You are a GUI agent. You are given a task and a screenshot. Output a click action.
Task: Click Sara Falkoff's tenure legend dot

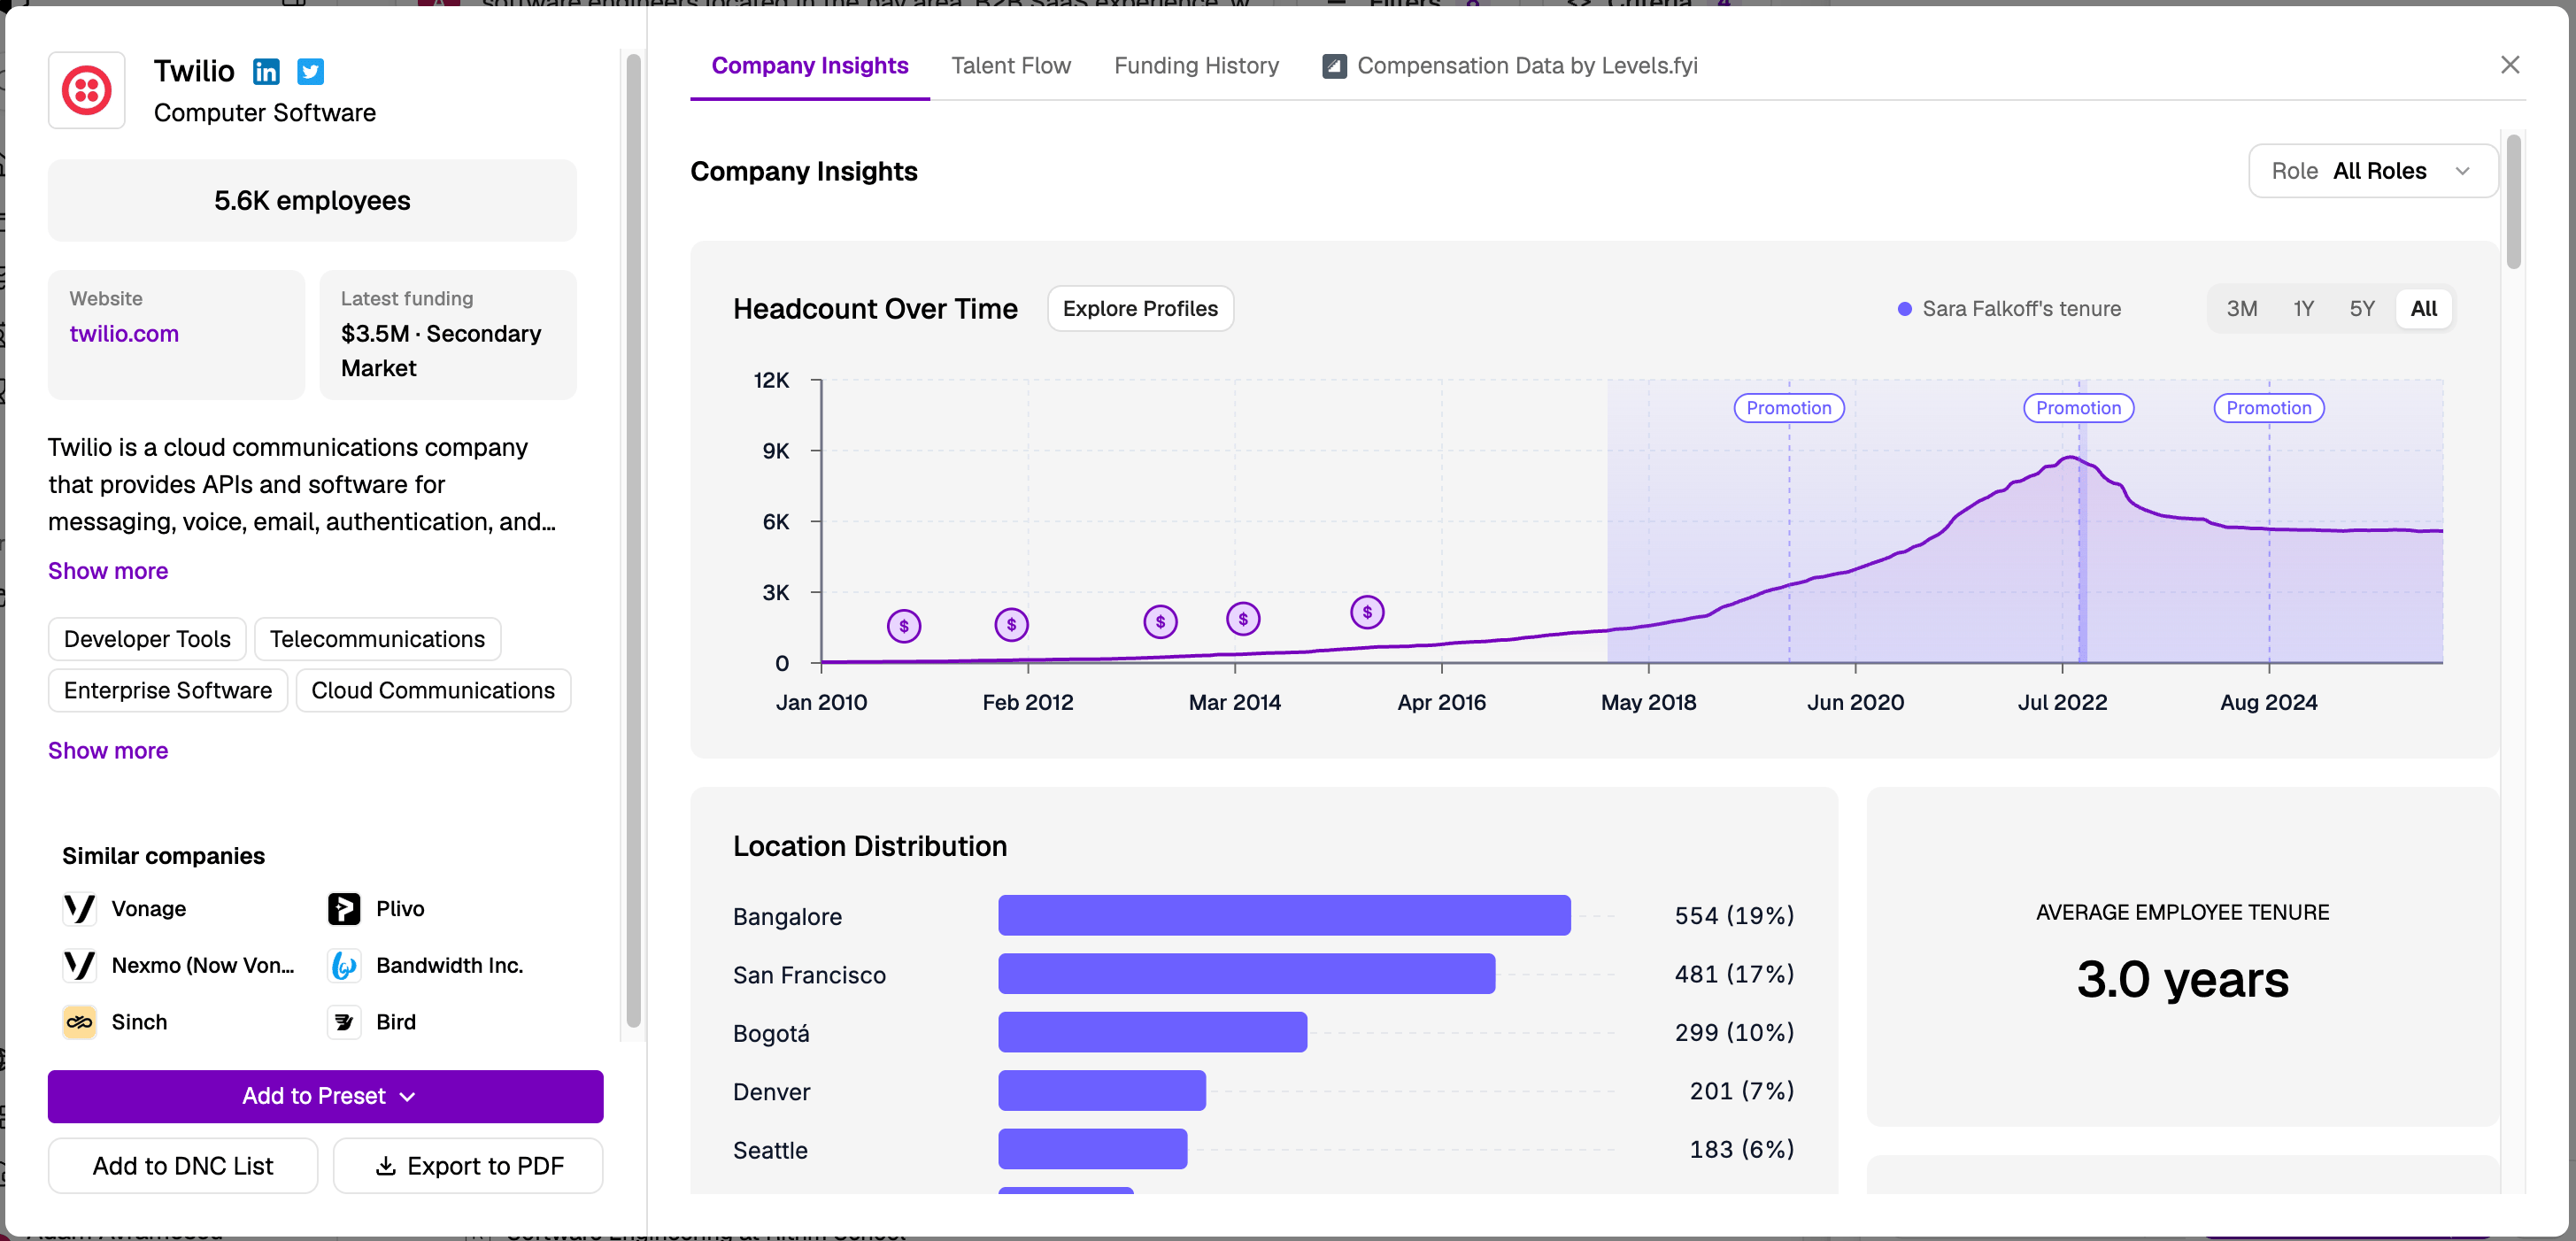(1905, 309)
